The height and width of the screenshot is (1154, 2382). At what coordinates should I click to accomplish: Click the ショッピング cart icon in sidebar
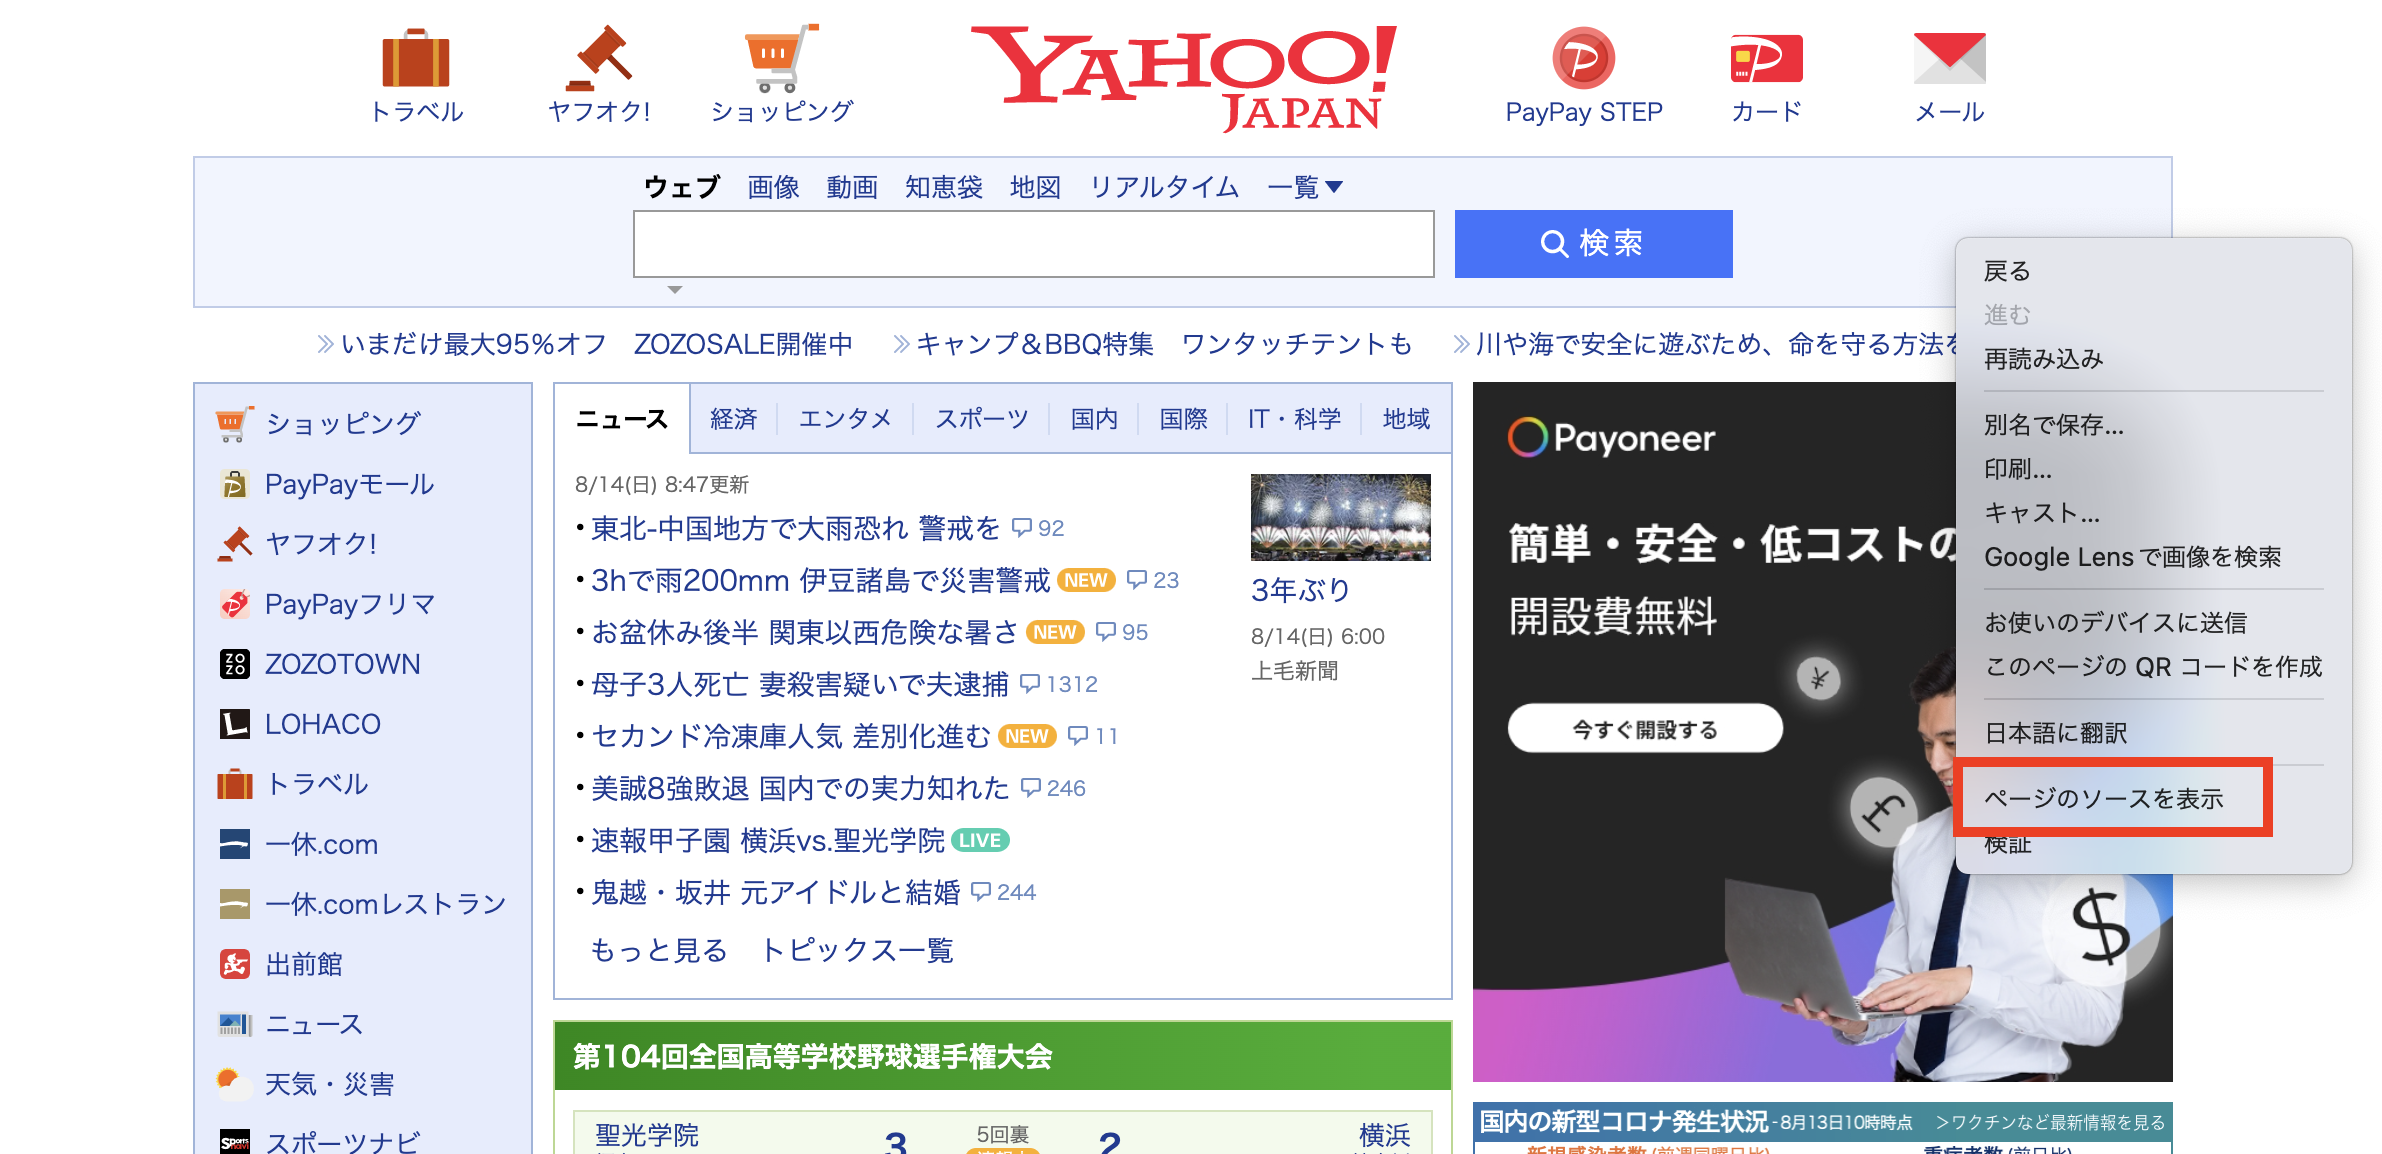234,424
